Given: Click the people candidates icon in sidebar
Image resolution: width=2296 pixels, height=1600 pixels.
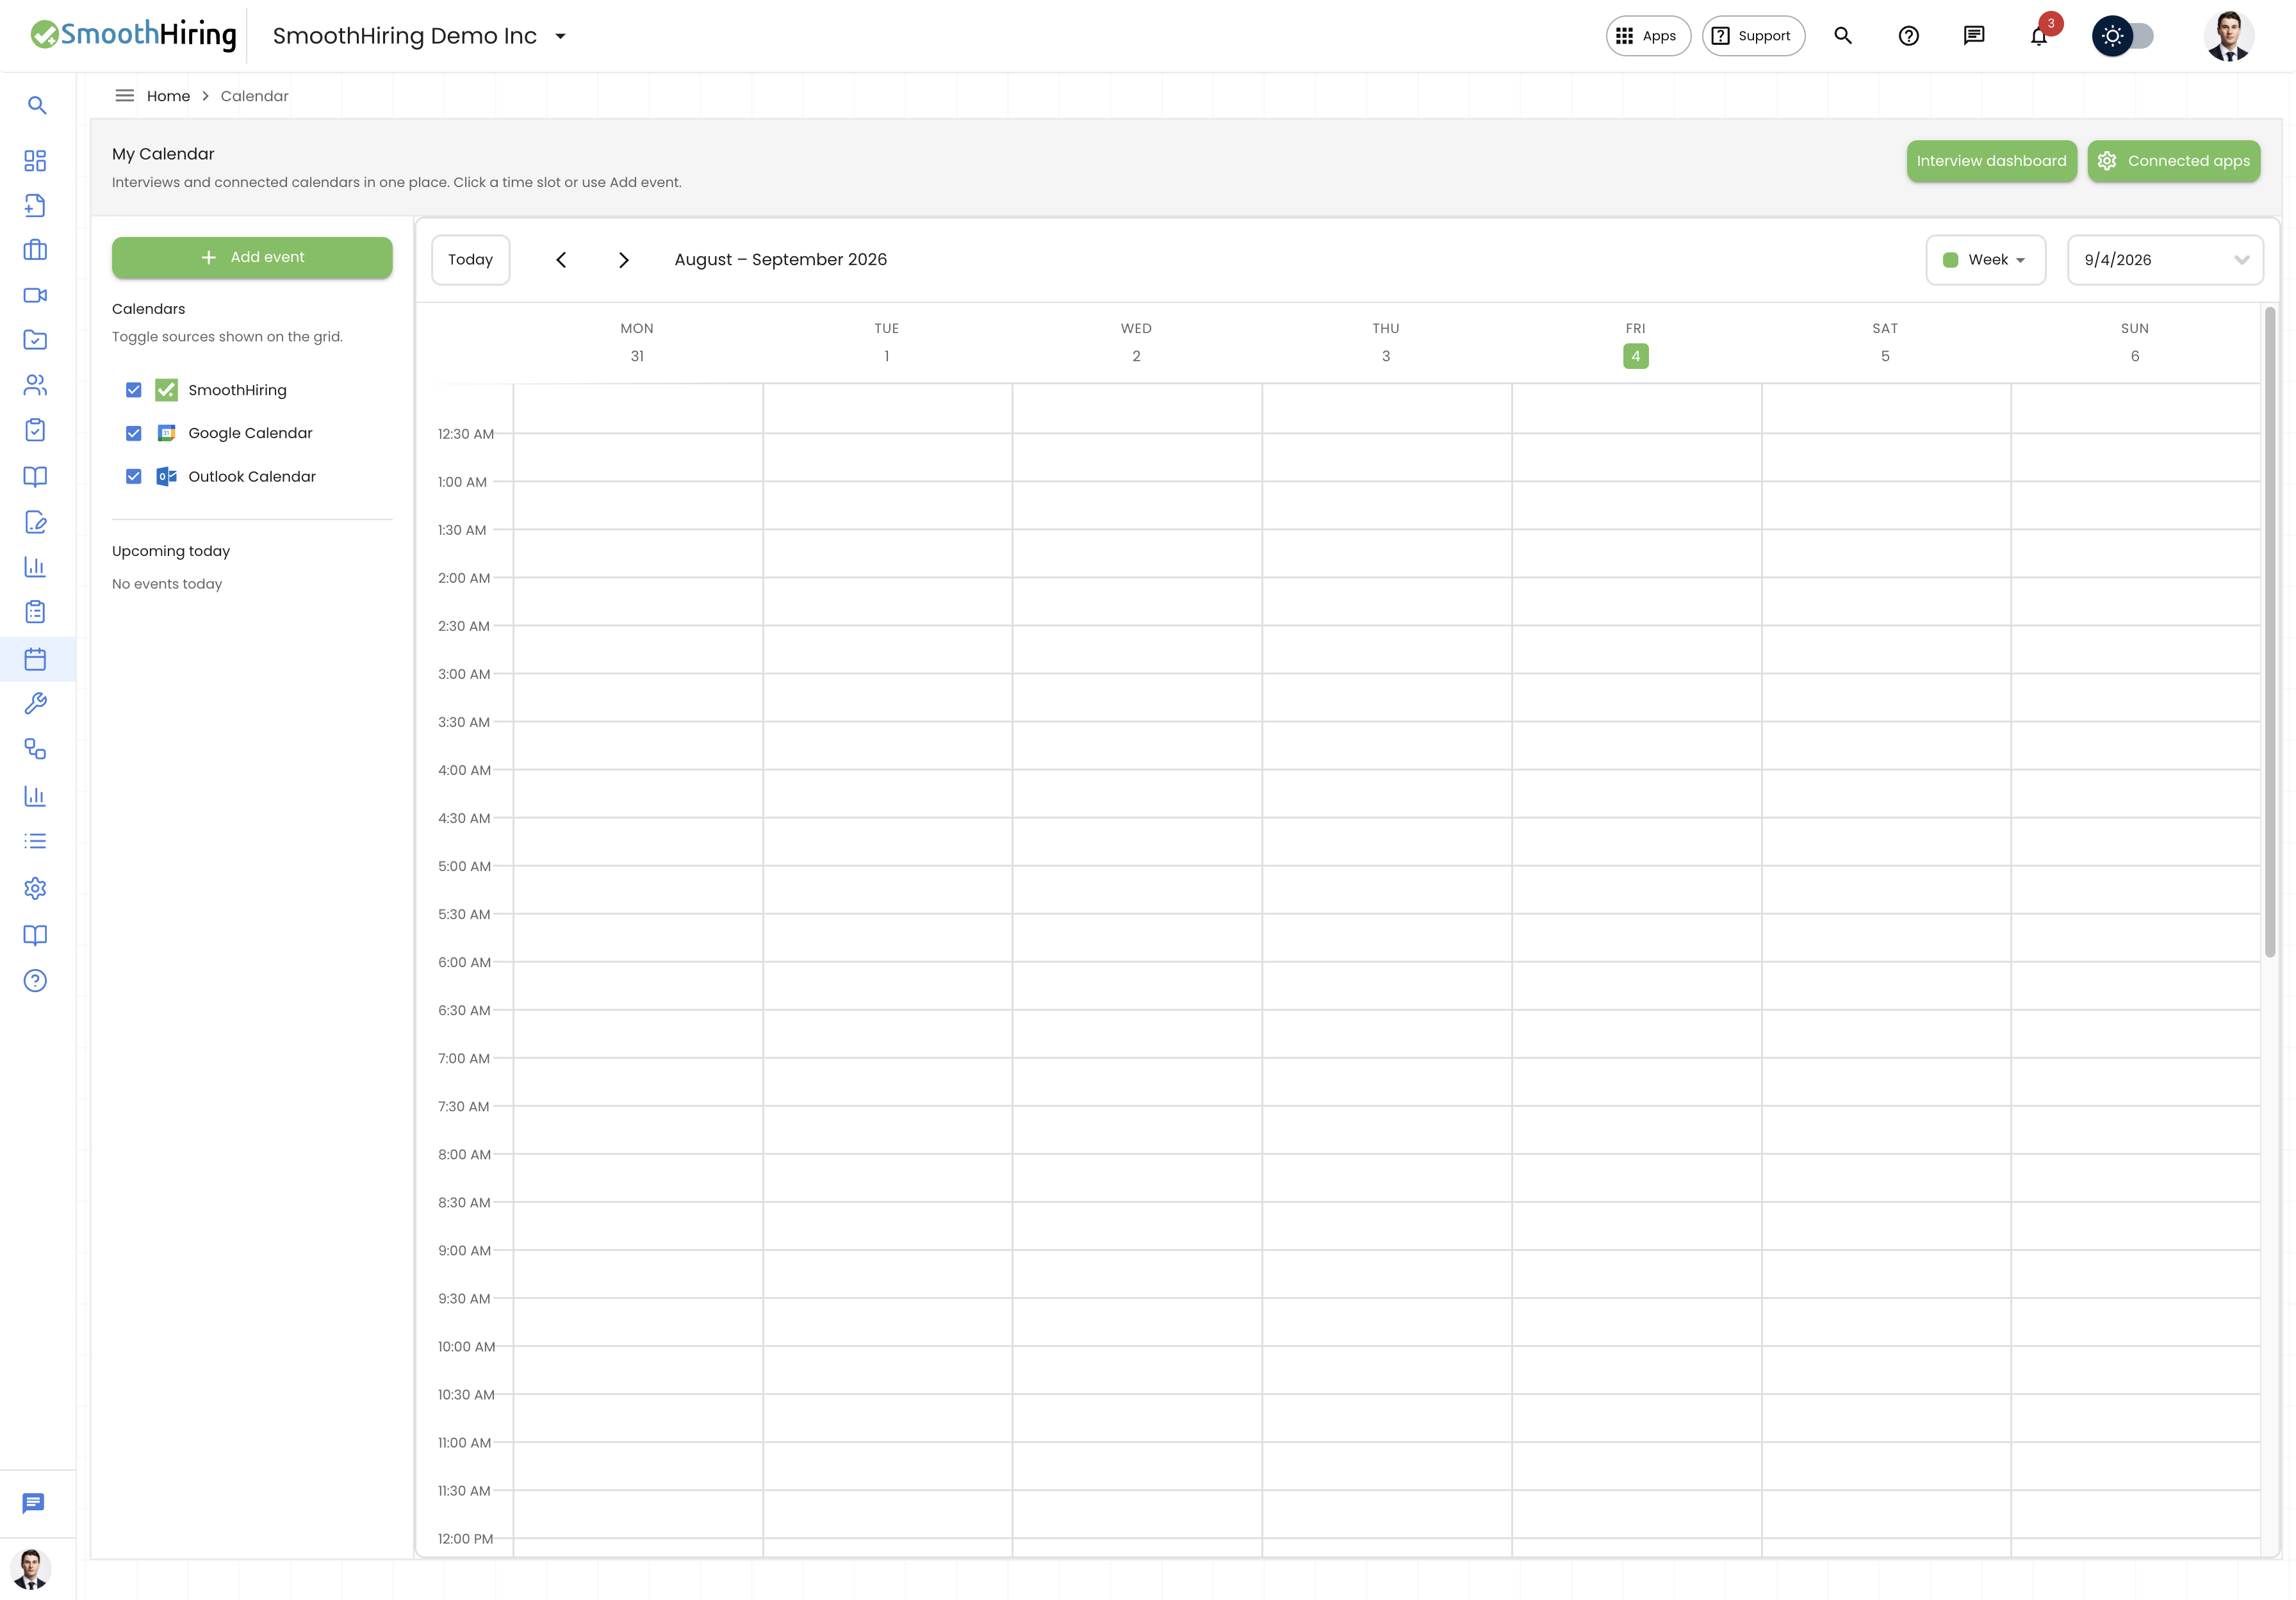Looking at the screenshot, I should [35, 385].
